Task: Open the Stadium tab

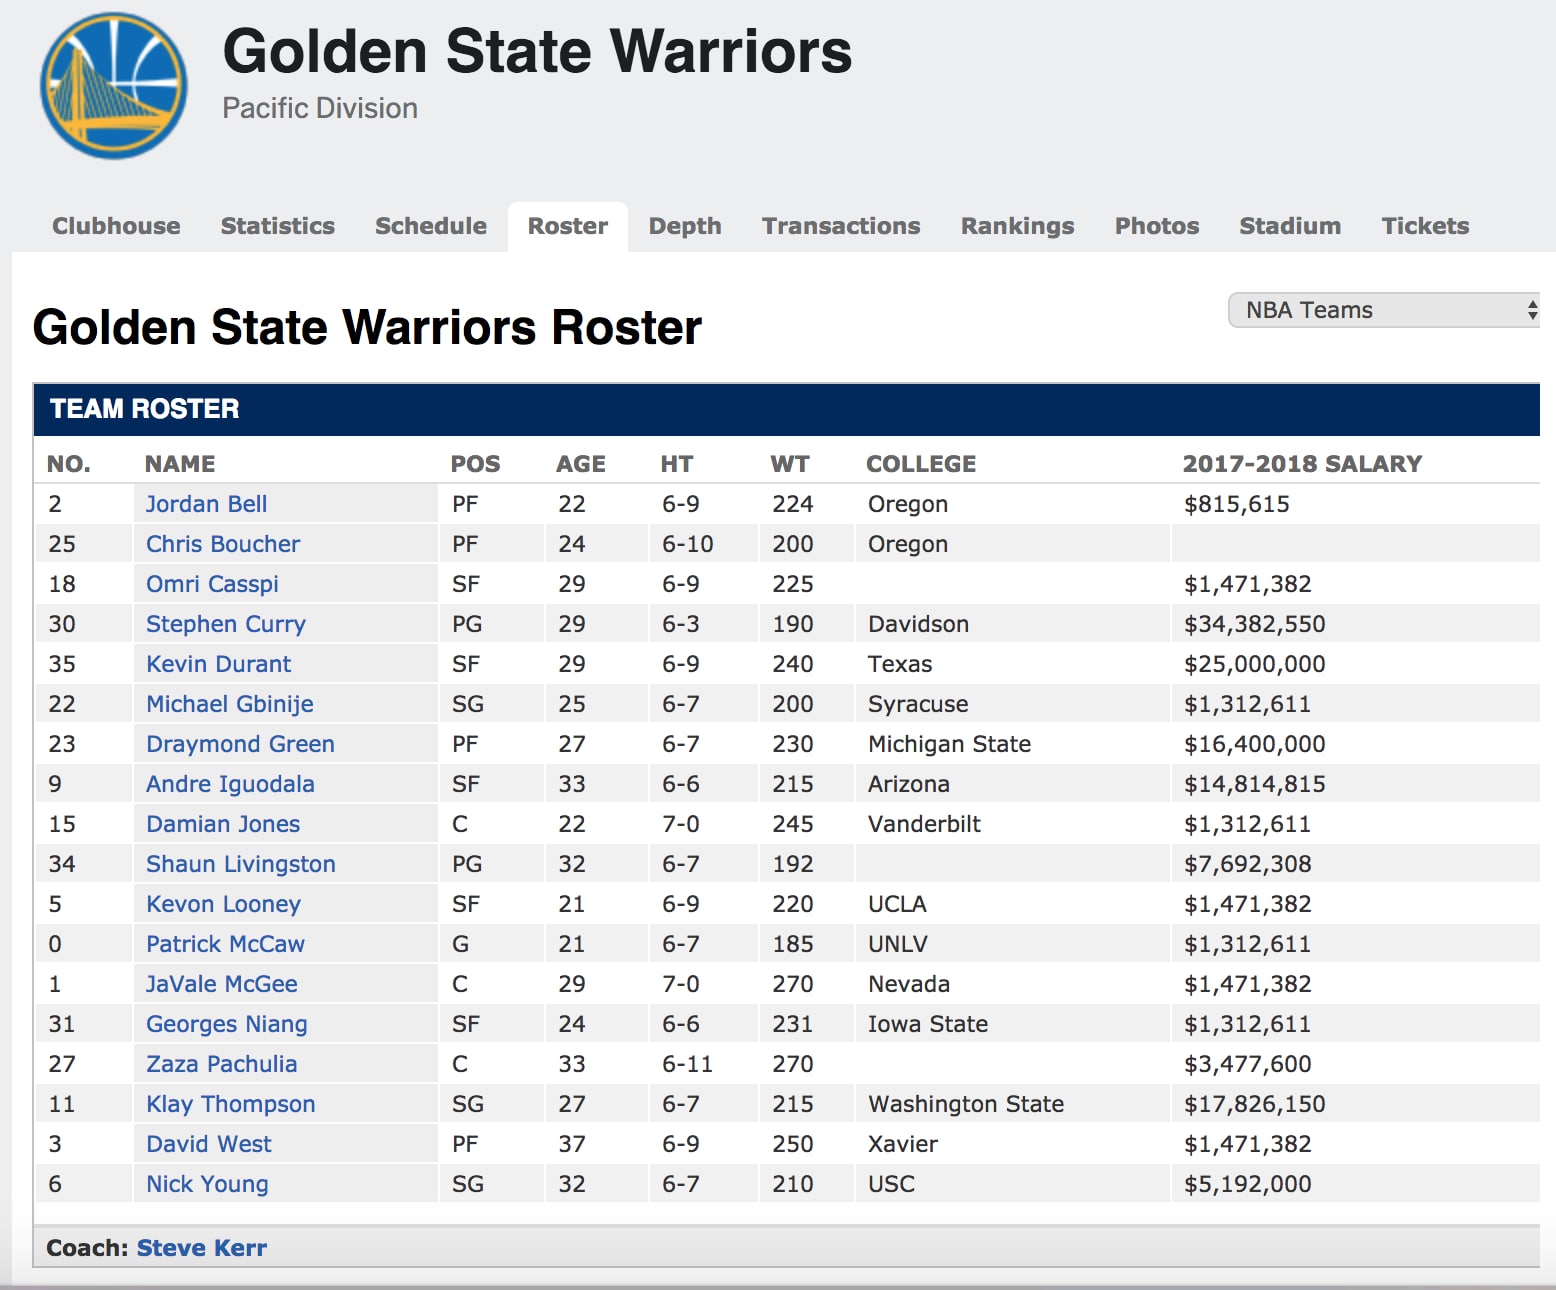Action: [x=1290, y=226]
